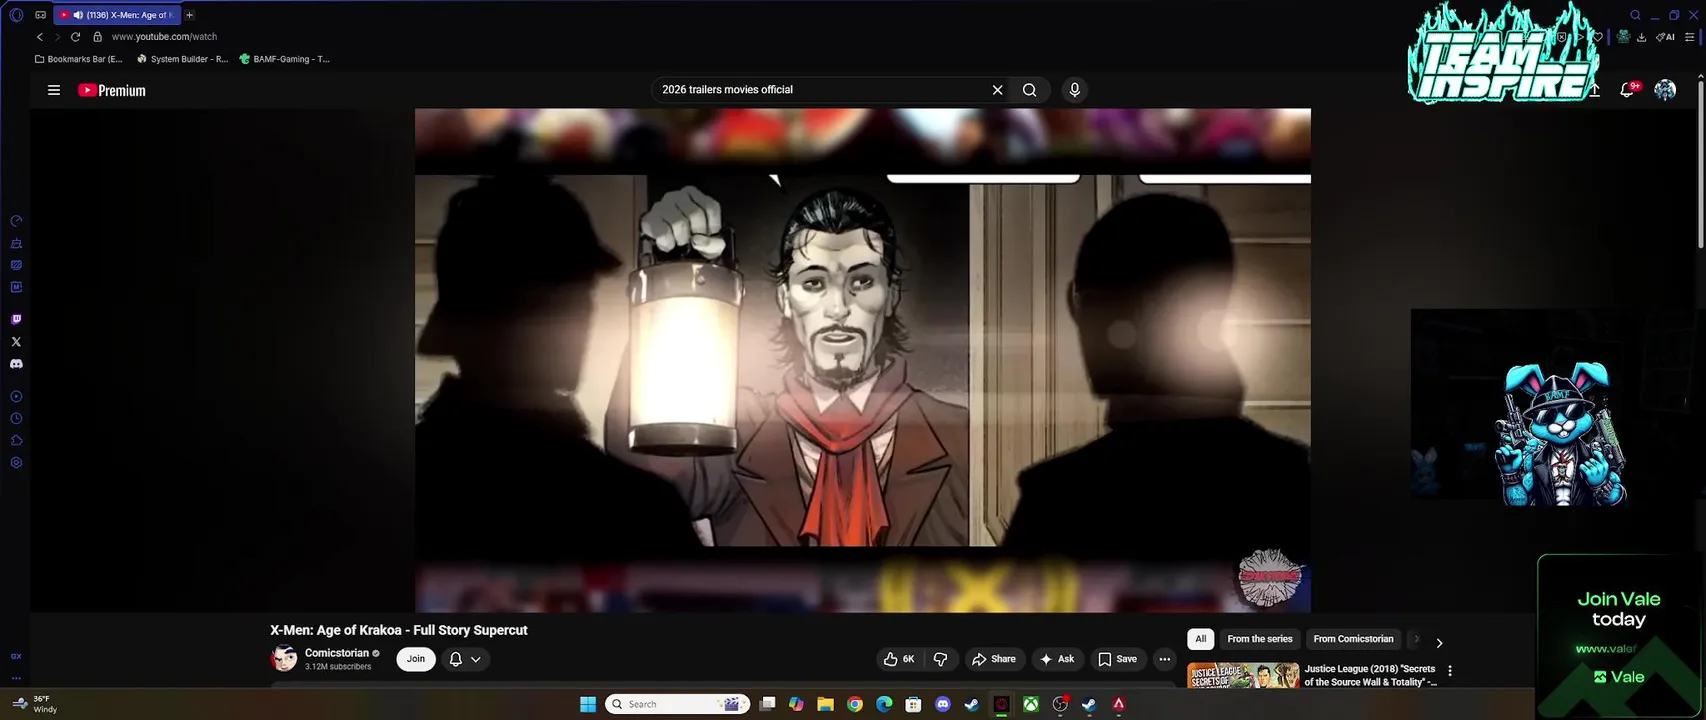Dislike this video
Image resolution: width=1706 pixels, height=720 pixels.
click(940, 659)
